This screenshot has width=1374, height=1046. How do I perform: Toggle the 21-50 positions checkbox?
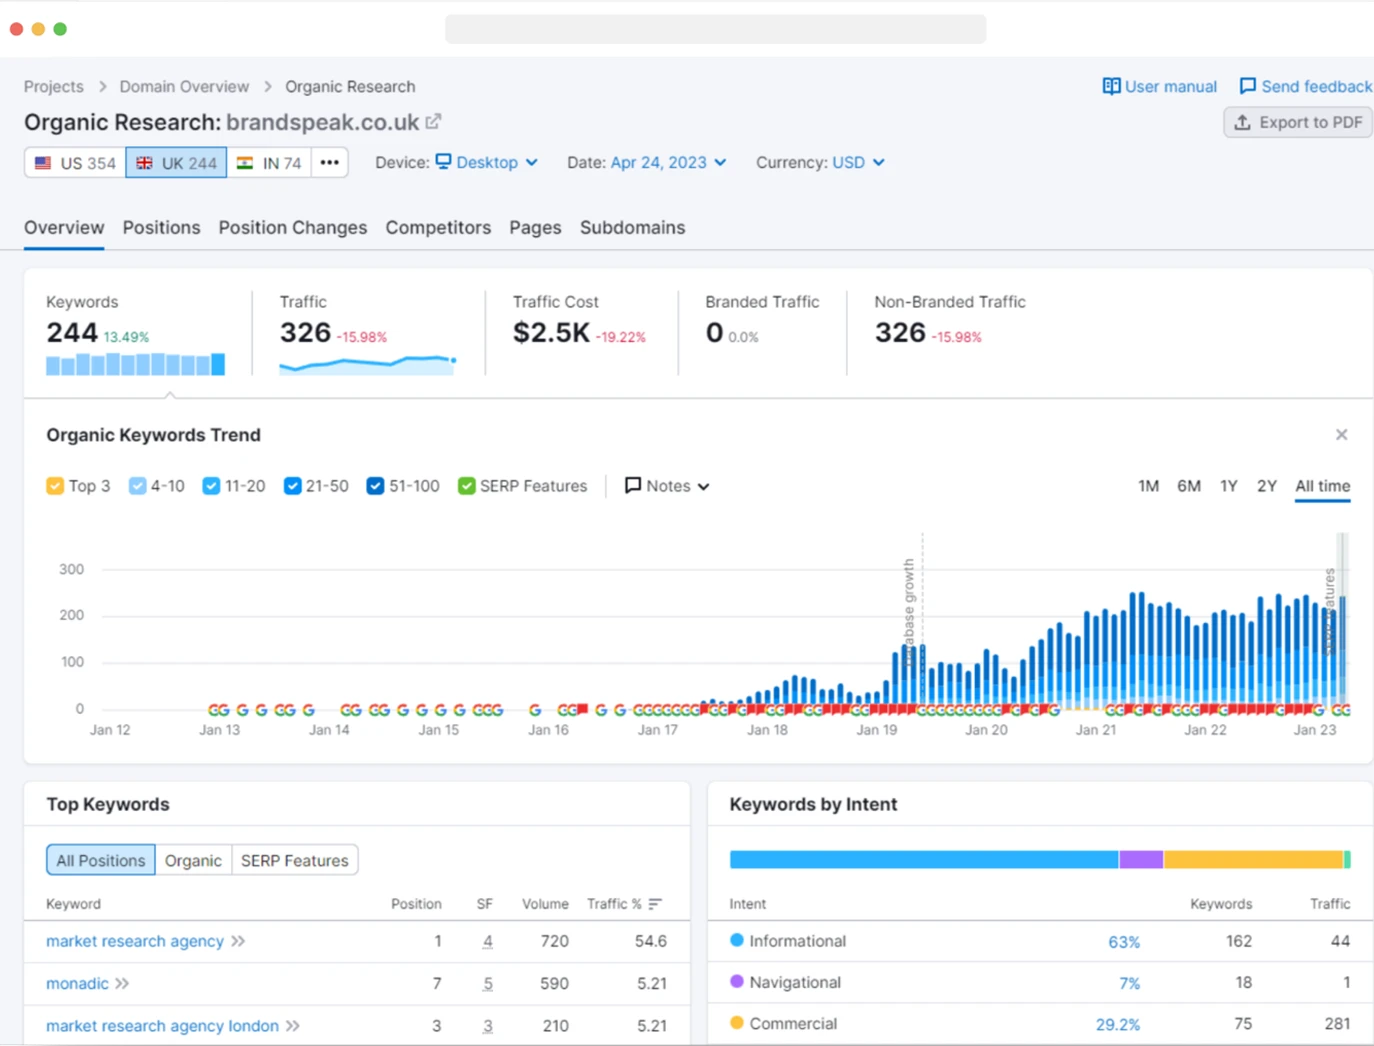click(x=292, y=486)
